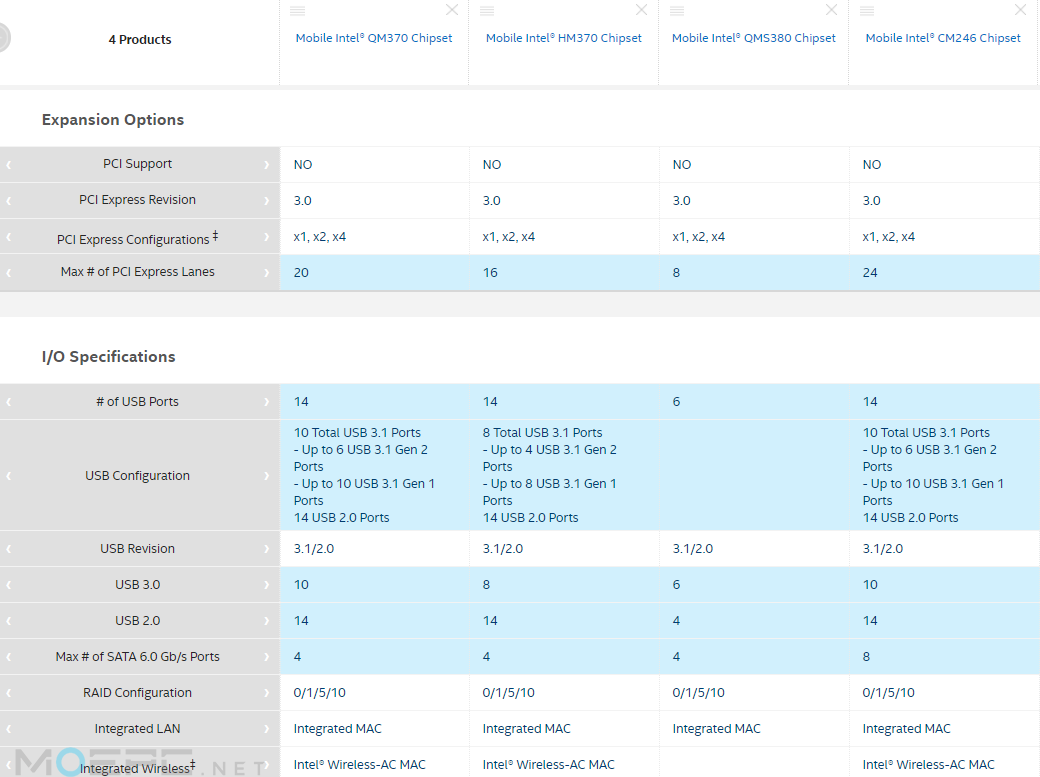Click left chevron on Max PCI Express Lanes row
This screenshot has width=1040, height=777.
9,273
